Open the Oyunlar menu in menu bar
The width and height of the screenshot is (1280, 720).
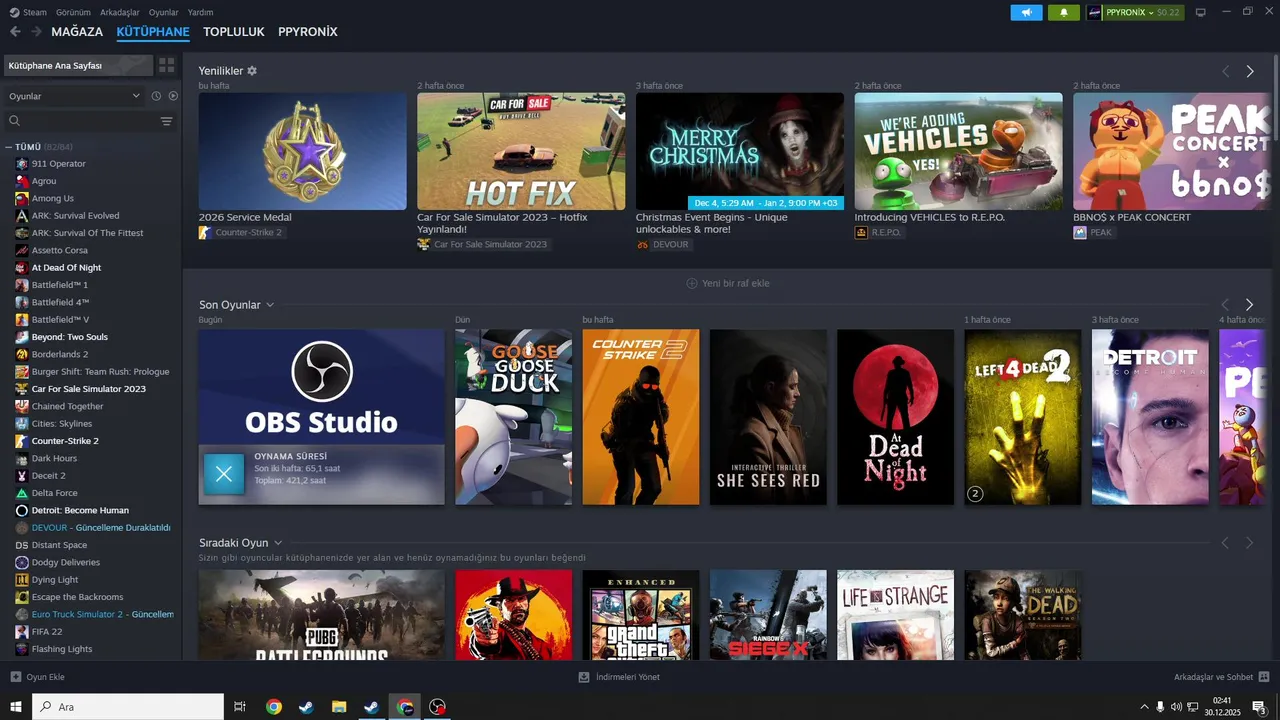click(164, 12)
